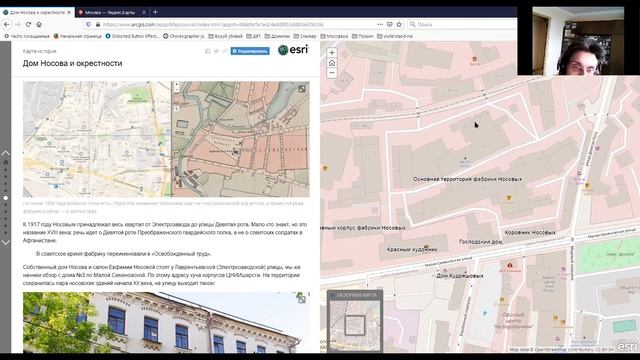Click the blue Edit button
The width and height of the screenshot is (640, 360).
[250, 51]
